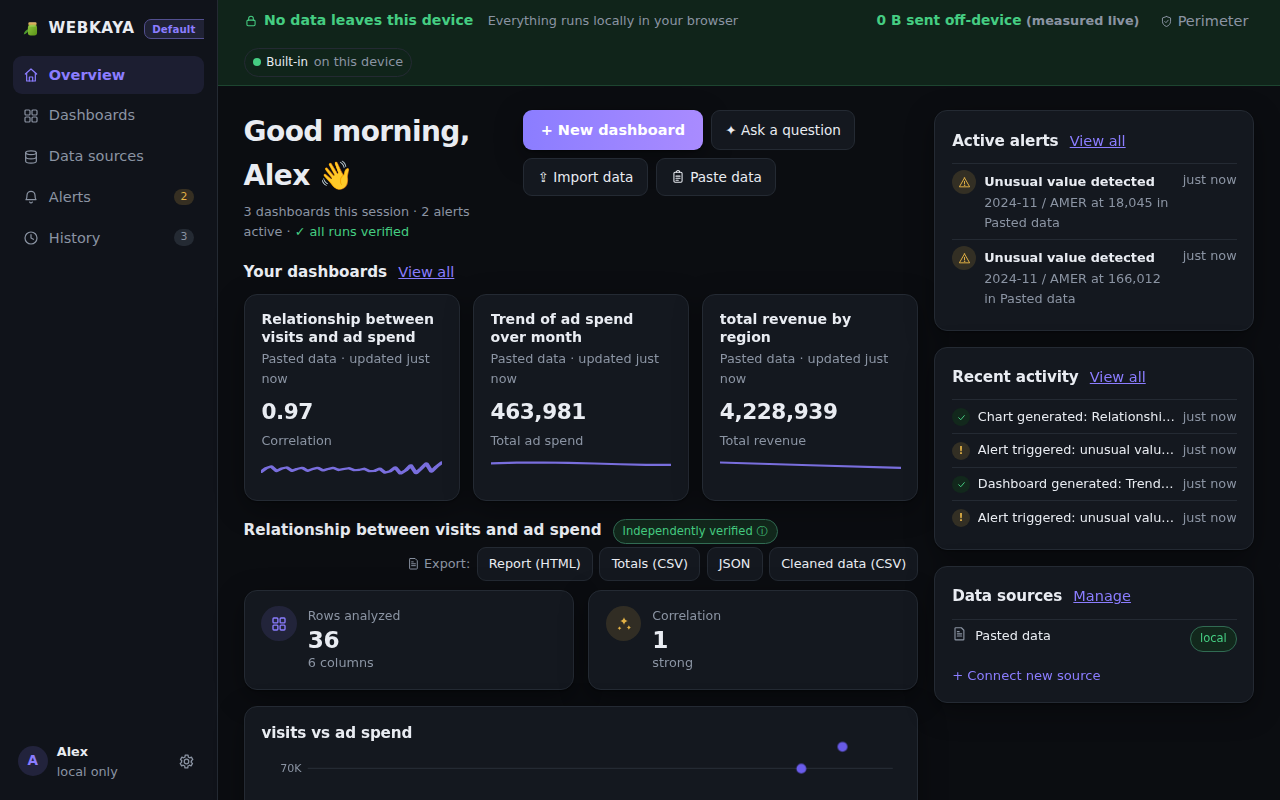Screen dimensions: 1280x800
Task: Click the 0 B sent off-device indicator
Action: click(1007, 20)
